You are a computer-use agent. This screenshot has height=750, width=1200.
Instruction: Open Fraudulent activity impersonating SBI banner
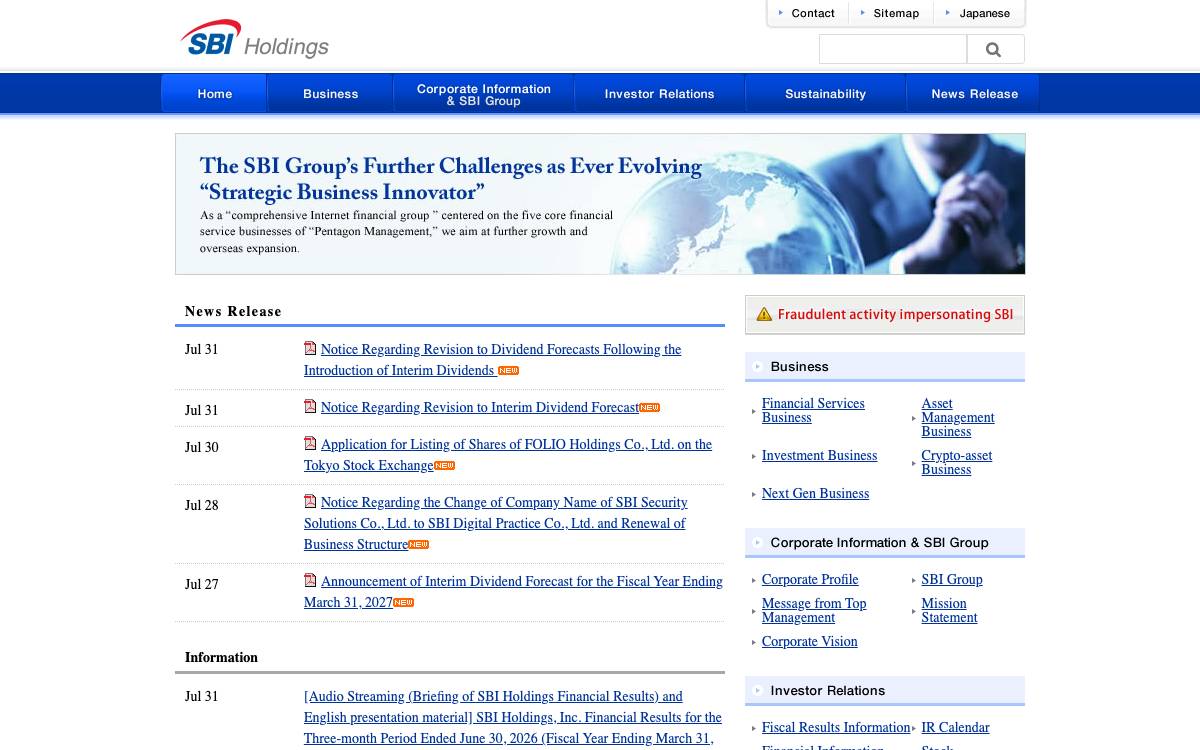click(x=885, y=314)
